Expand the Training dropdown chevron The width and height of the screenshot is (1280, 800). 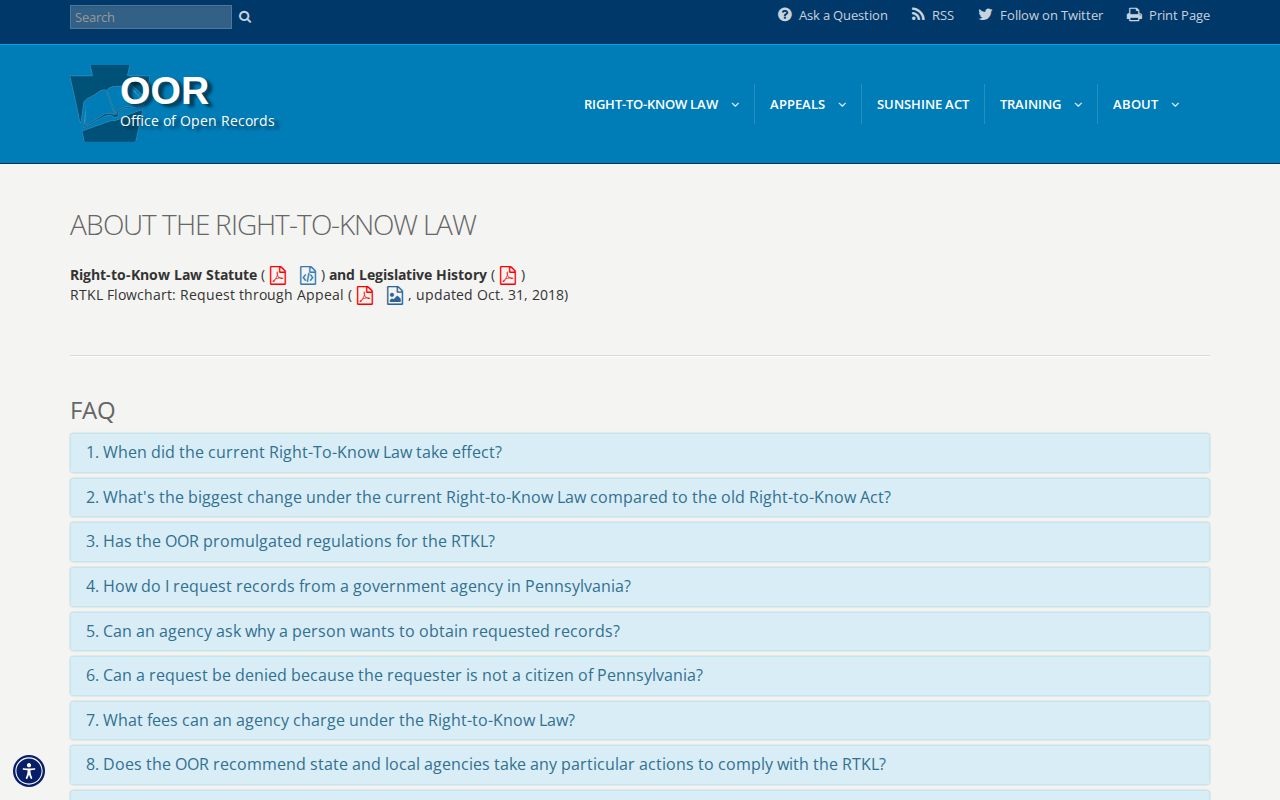(1078, 104)
